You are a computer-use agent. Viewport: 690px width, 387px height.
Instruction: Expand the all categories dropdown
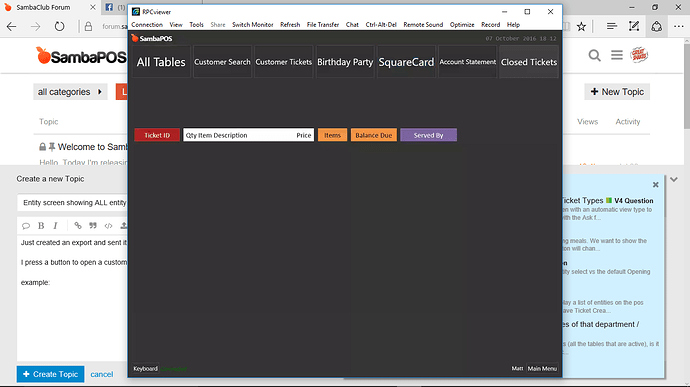click(x=70, y=92)
